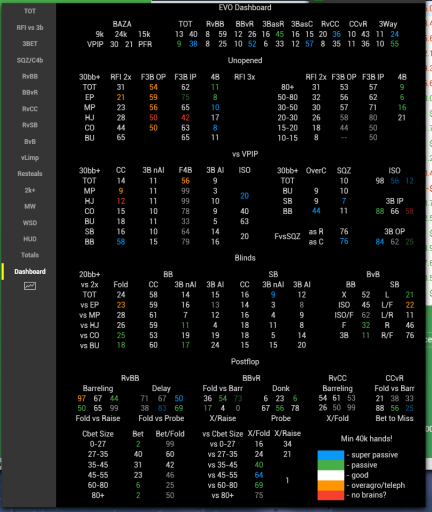Image resolution: width=432 pixels, height=512 pixels.
Task: Click the orange overagro/teleph swatch
Action: click(330, 485)
